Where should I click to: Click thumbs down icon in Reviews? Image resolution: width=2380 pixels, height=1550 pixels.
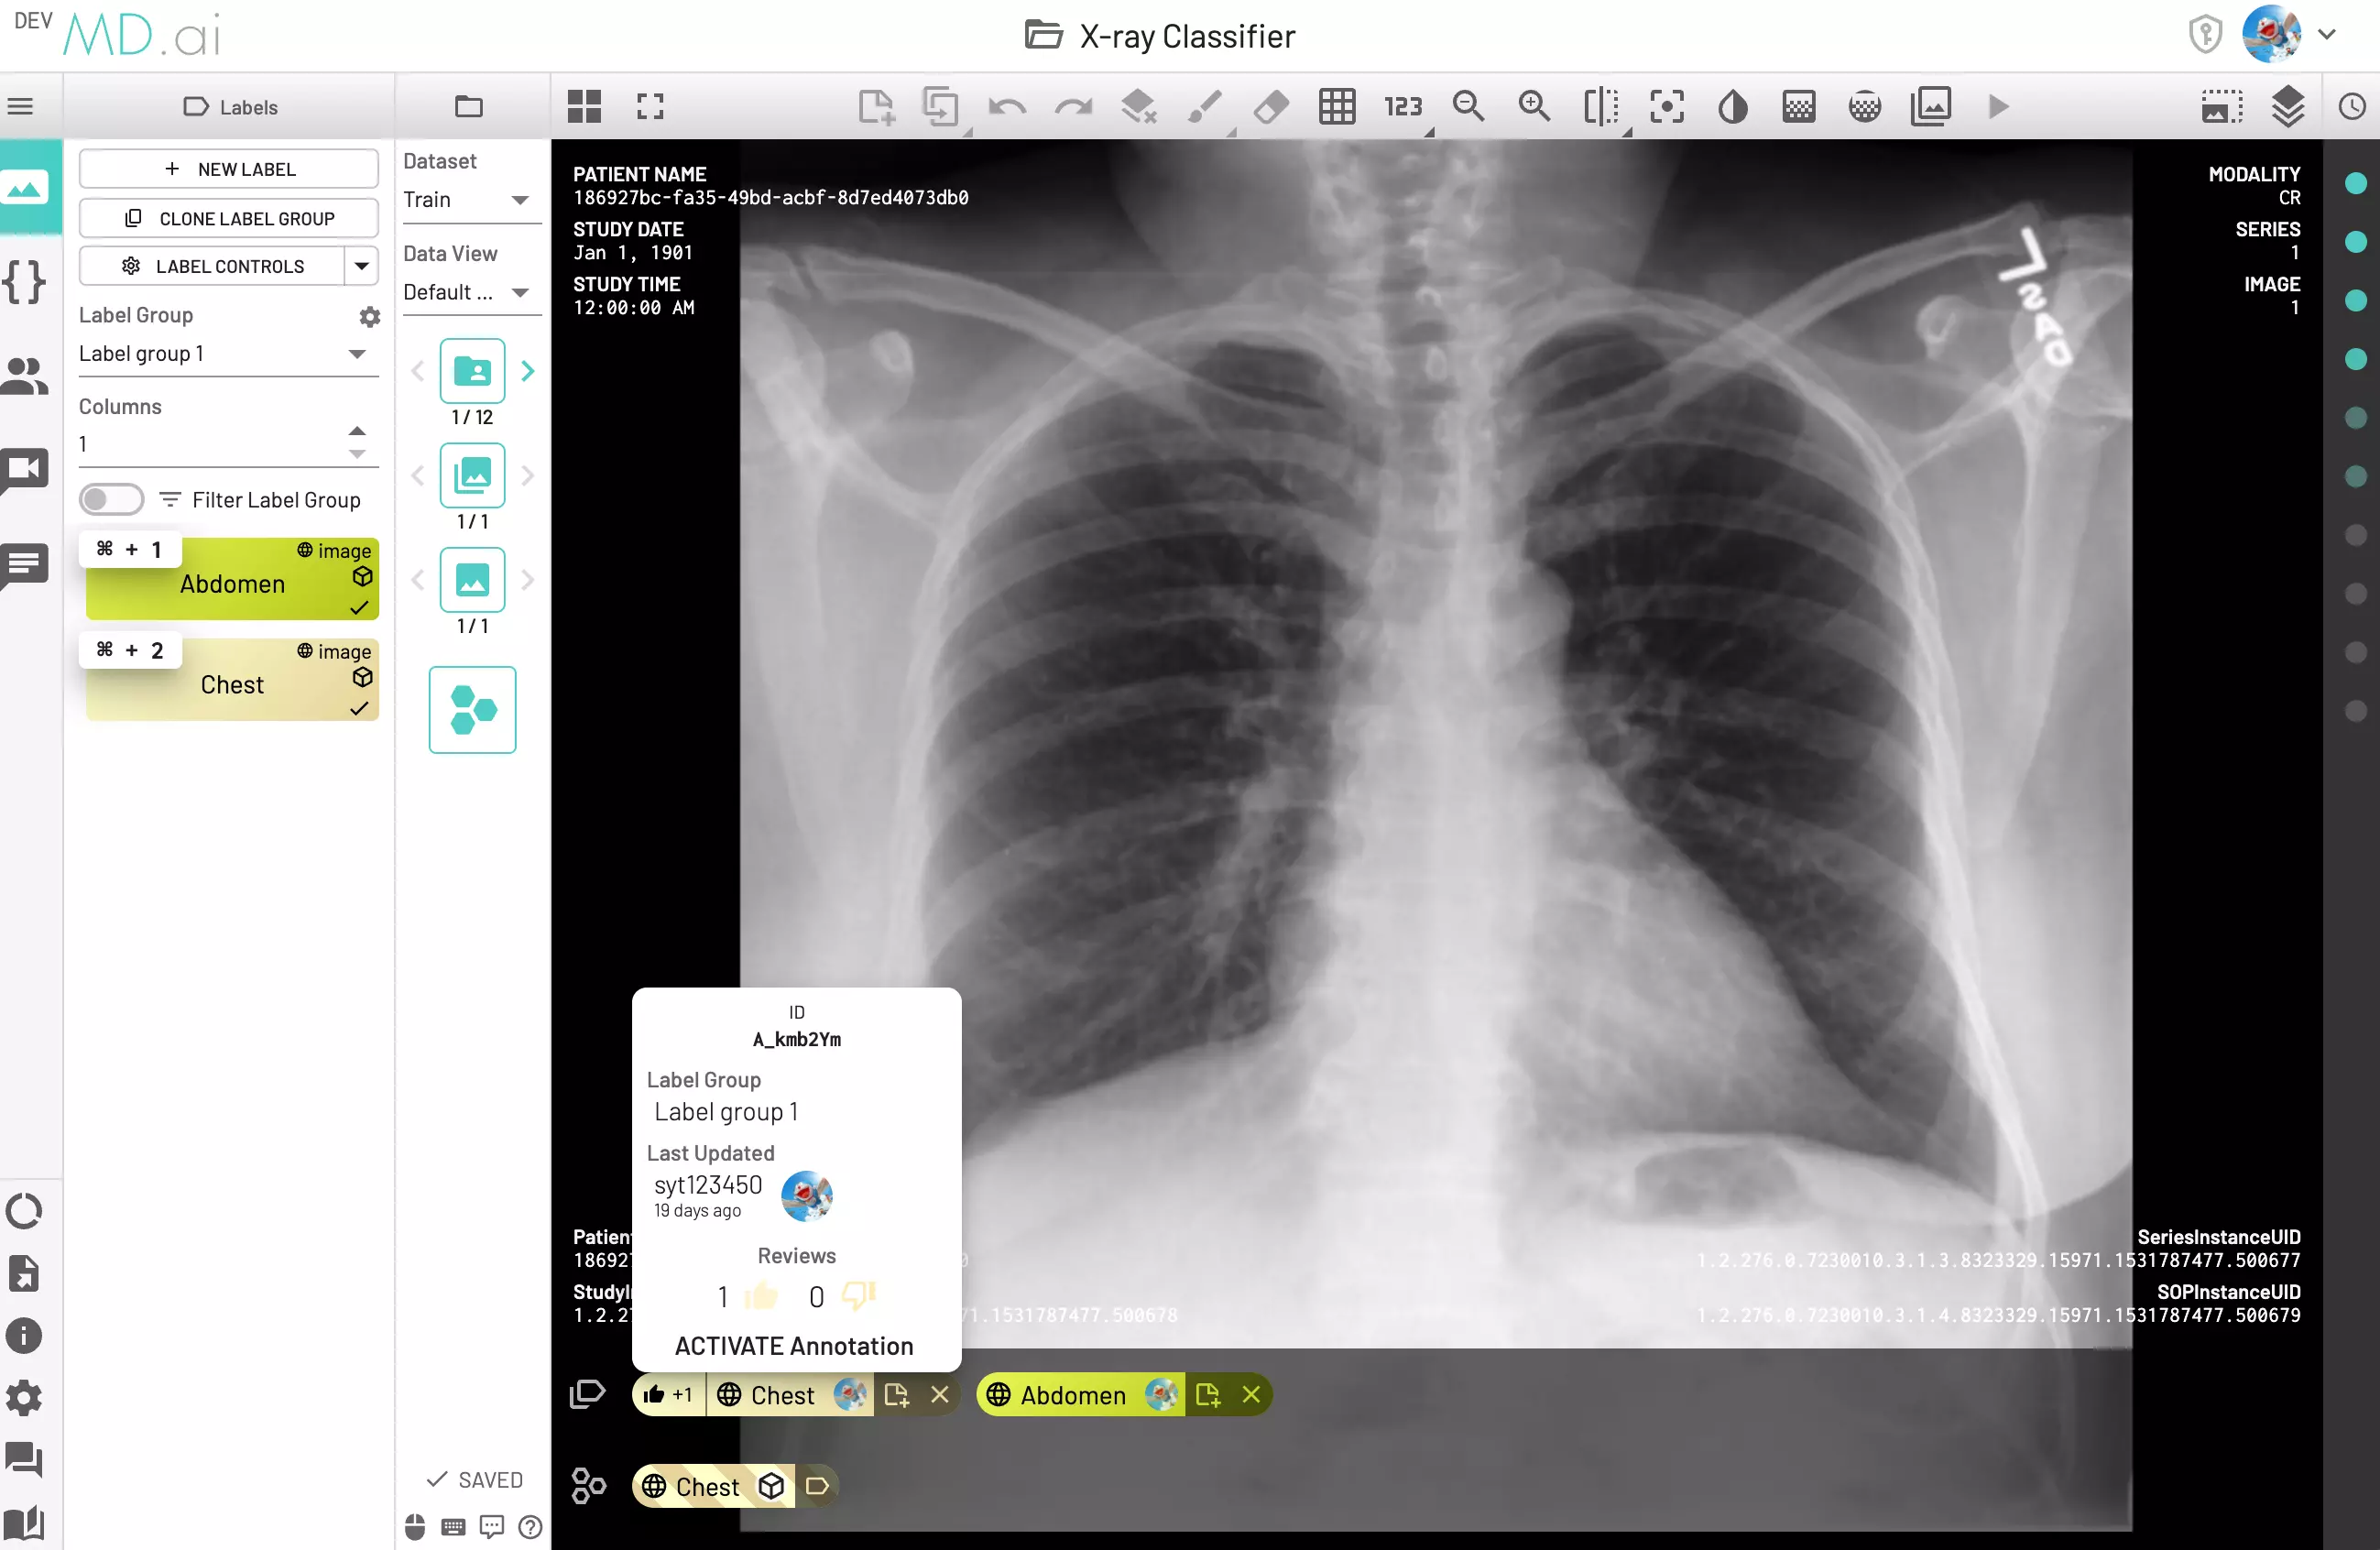(x=858, y=1296)
